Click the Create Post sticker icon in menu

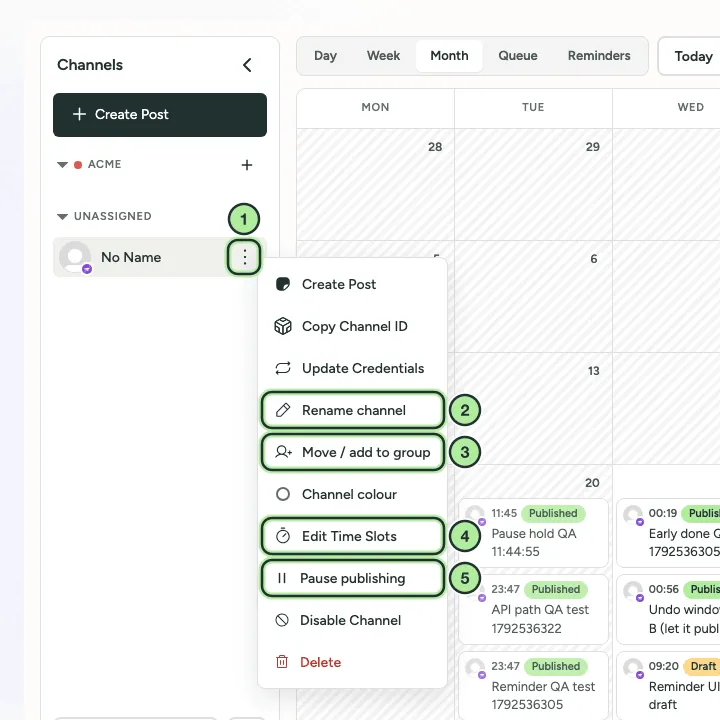coord(283,284)
